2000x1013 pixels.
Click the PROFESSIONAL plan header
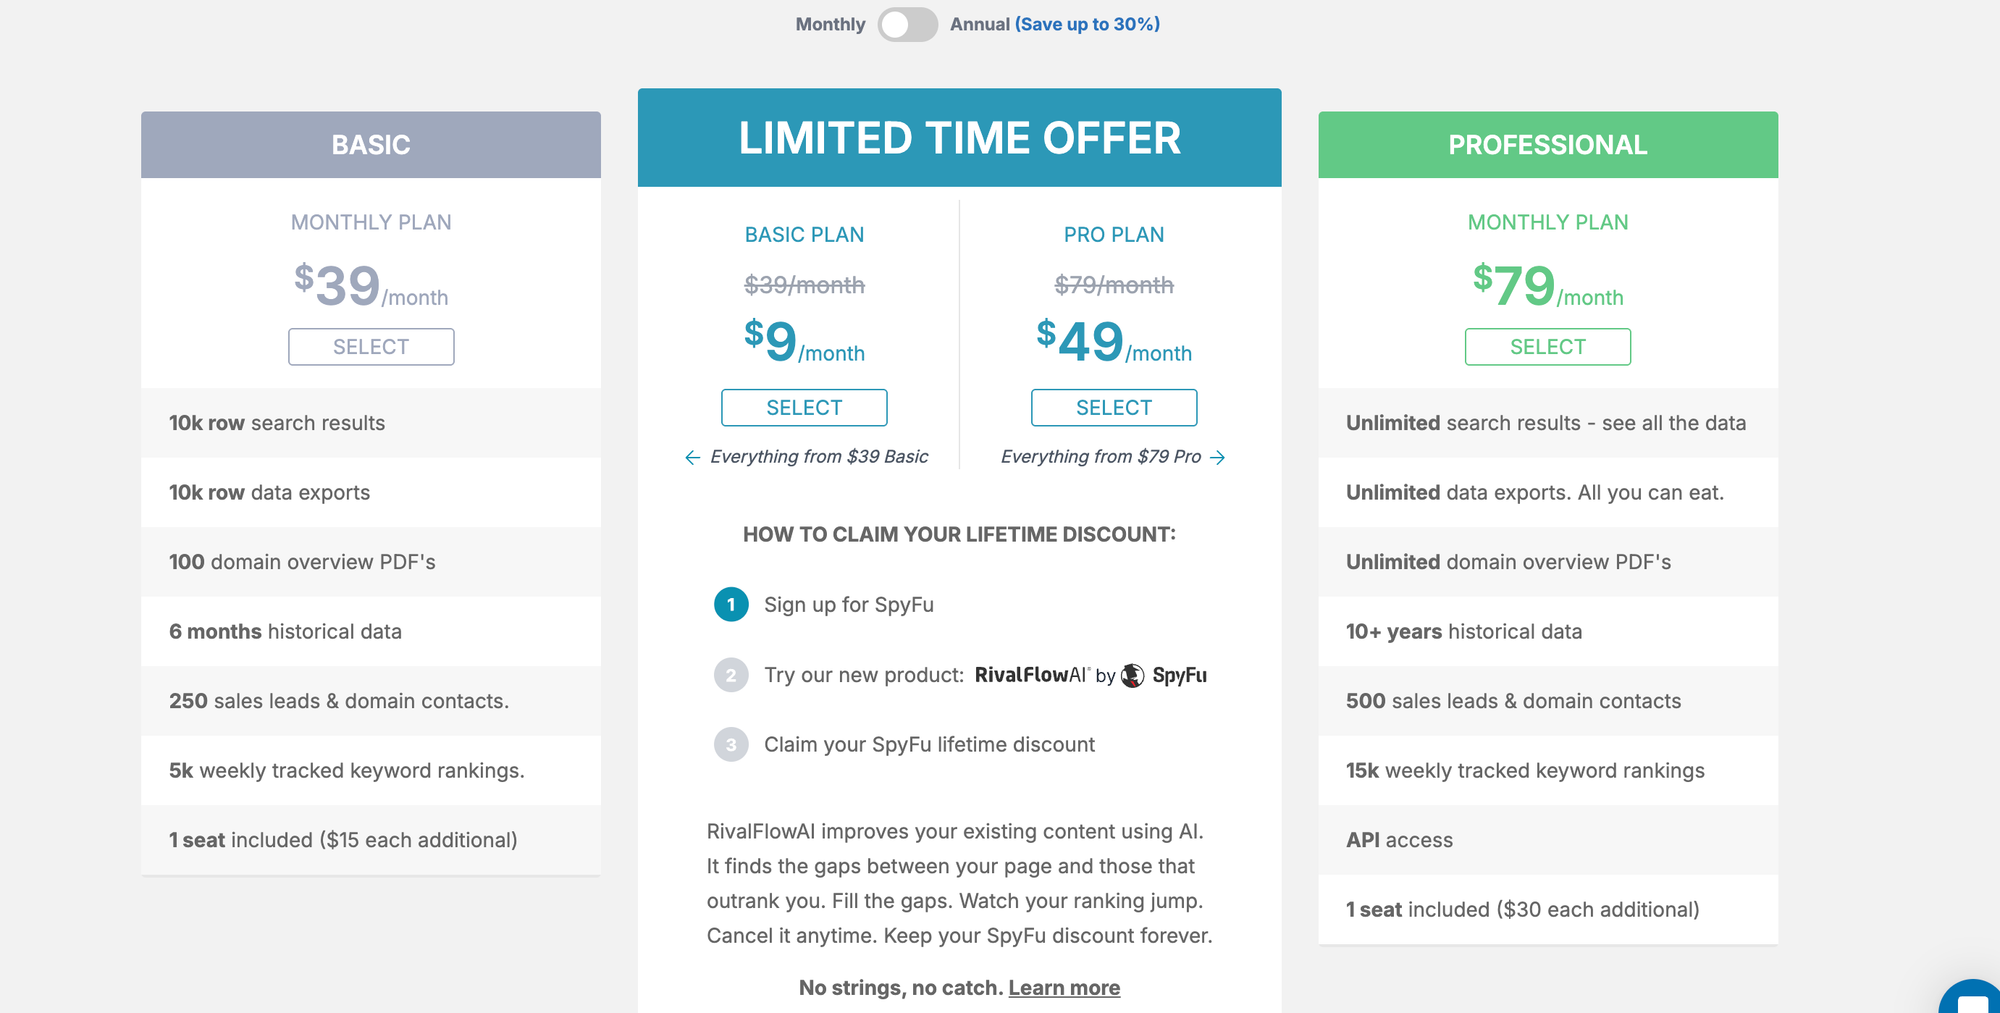tap(1547, 145)
